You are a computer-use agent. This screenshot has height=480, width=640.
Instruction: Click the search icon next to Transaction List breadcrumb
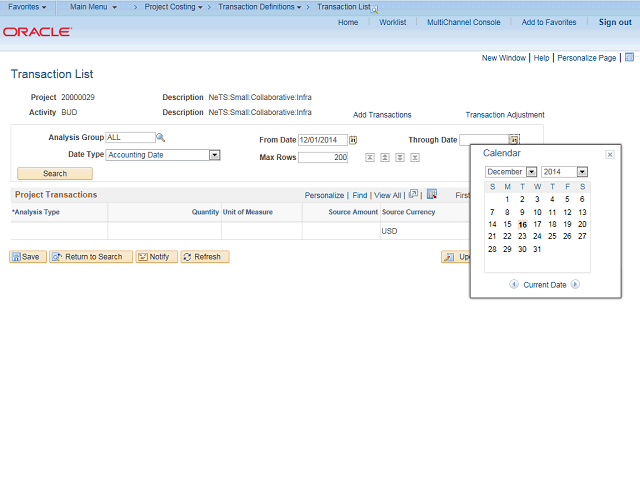coord(374,10)
